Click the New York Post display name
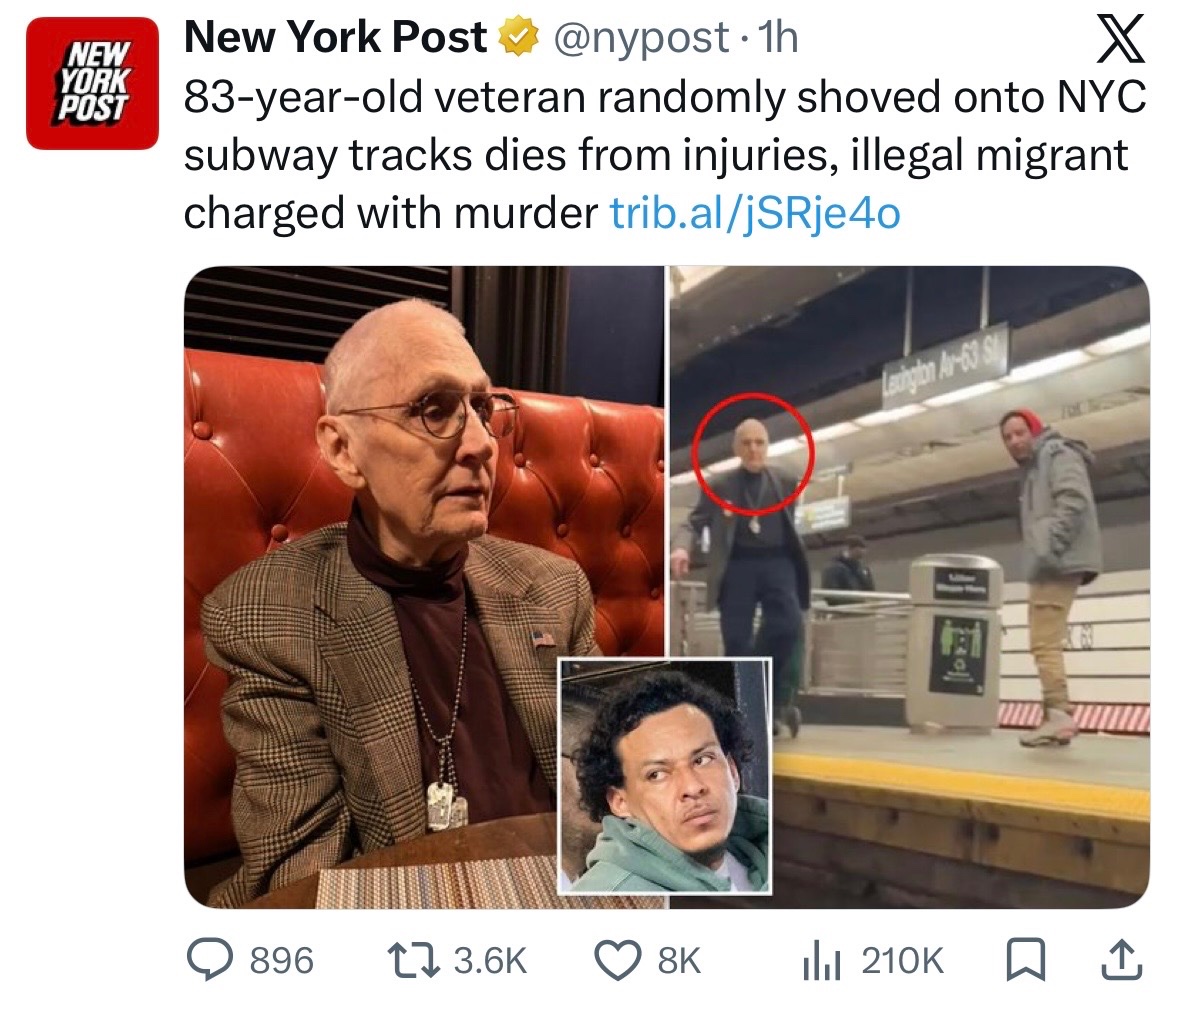Screen dimensions: 1178x1011 tap(335, 37)
